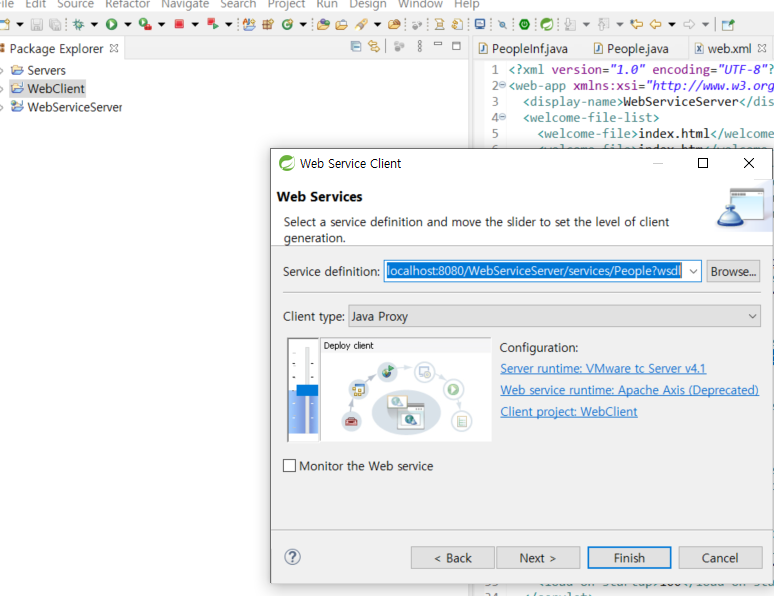Click the Browse... button

[733, 271]
